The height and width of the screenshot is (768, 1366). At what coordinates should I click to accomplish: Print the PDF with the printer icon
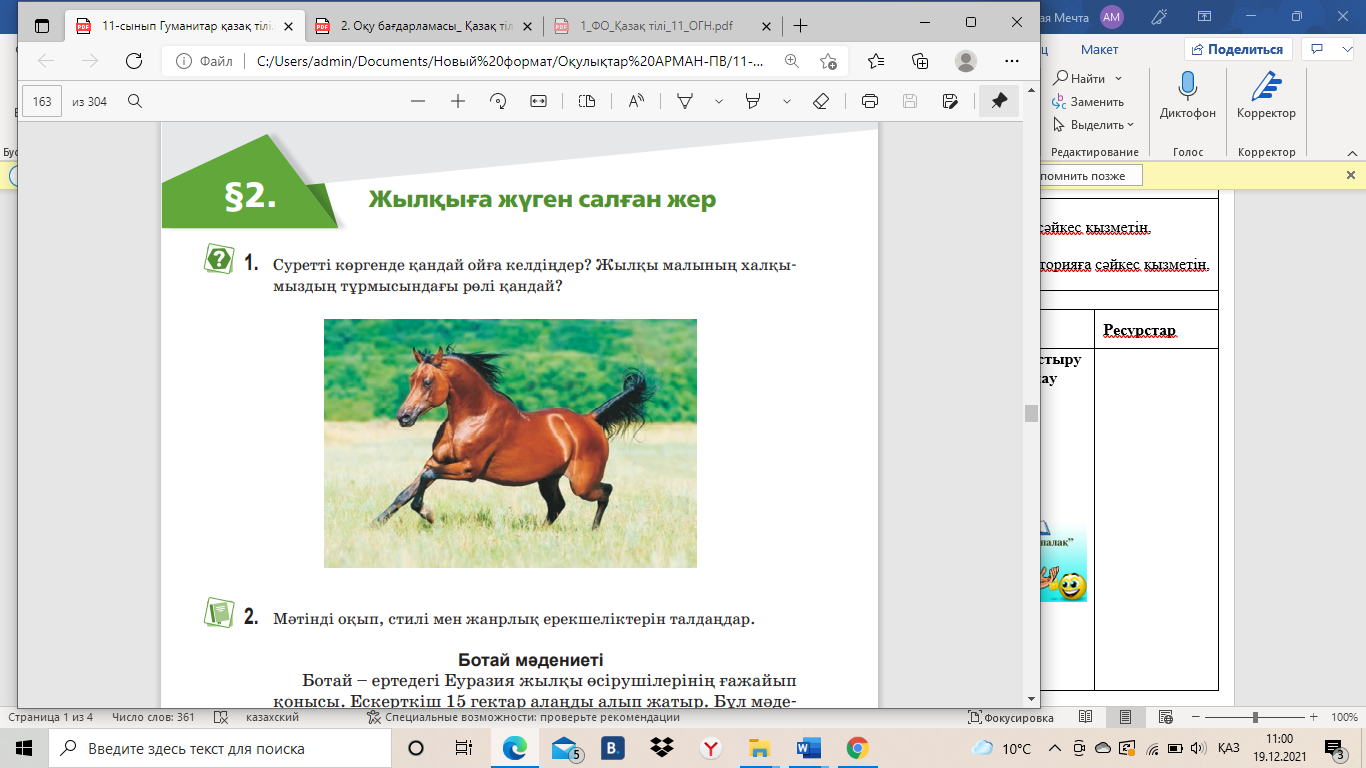(870, 101)
